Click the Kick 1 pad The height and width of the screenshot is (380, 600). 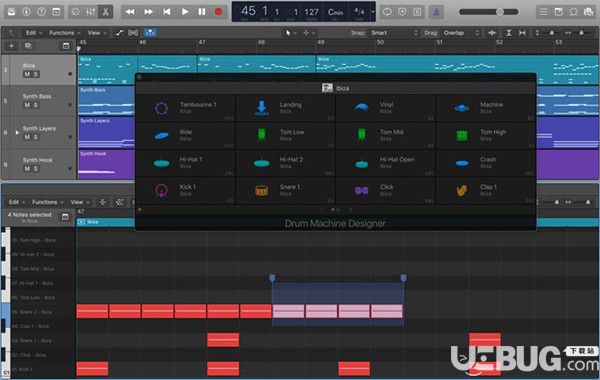(186, 191)
